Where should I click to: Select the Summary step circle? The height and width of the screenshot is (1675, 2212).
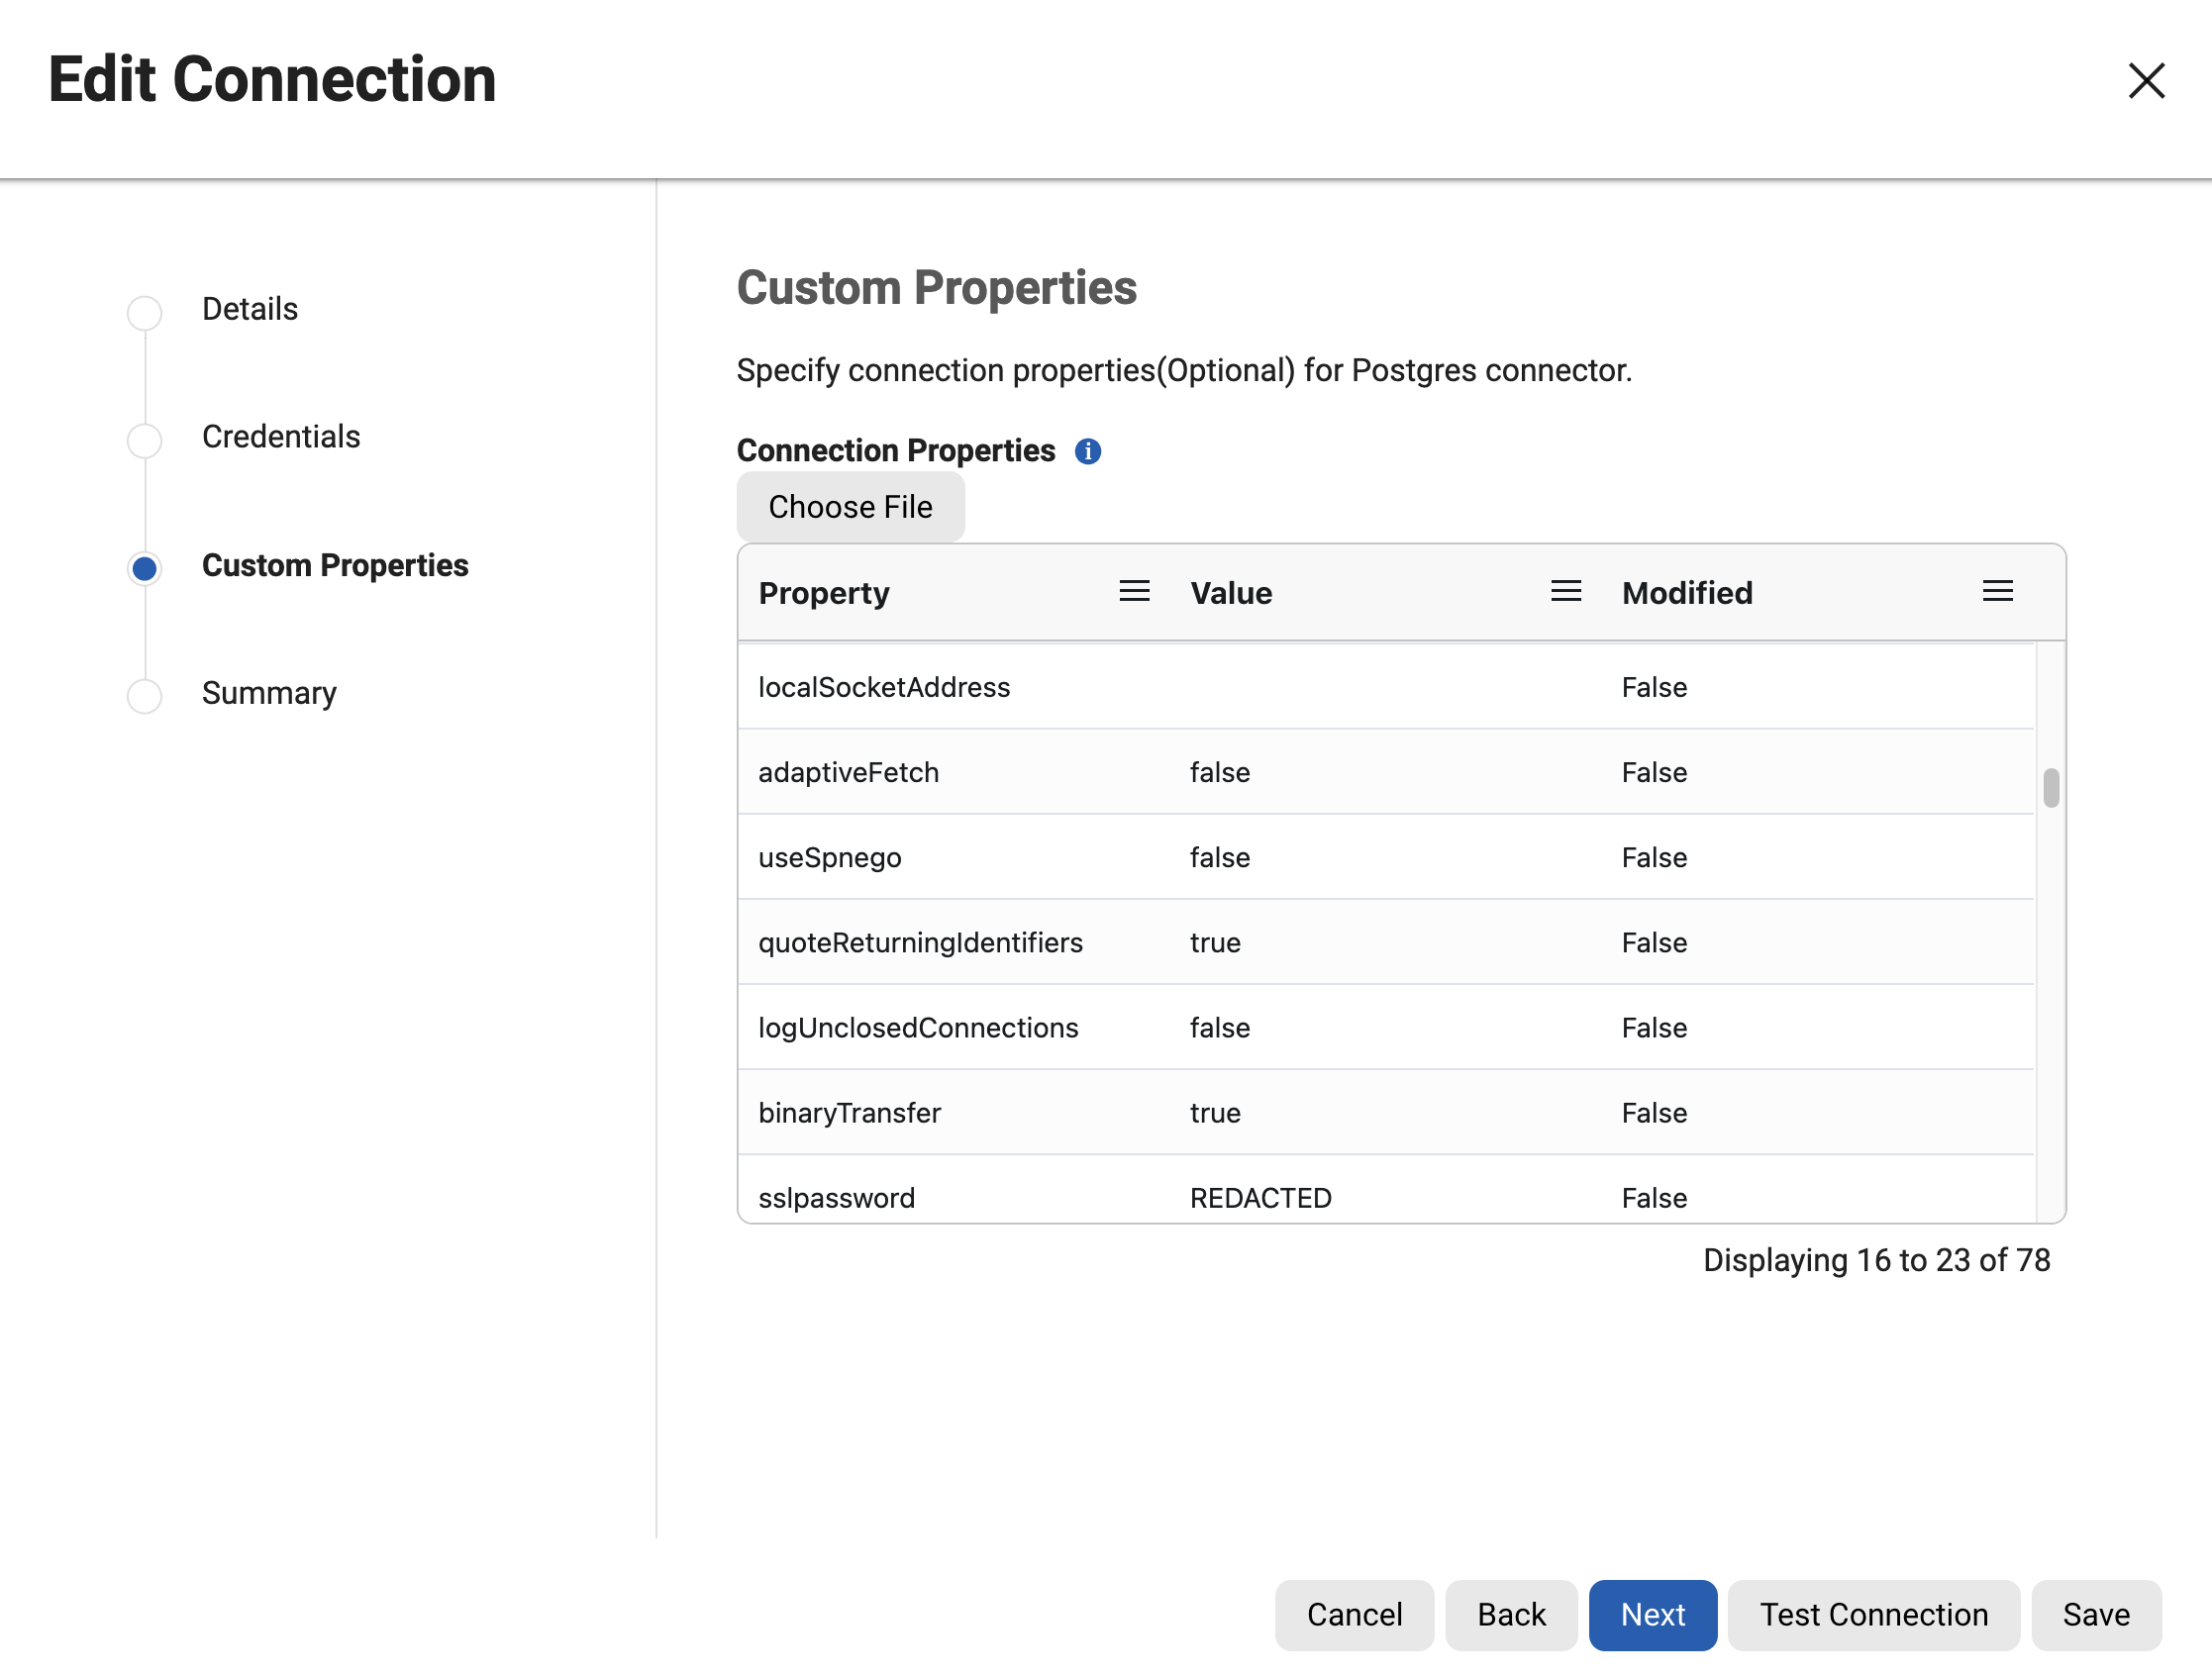coord(145,695)
